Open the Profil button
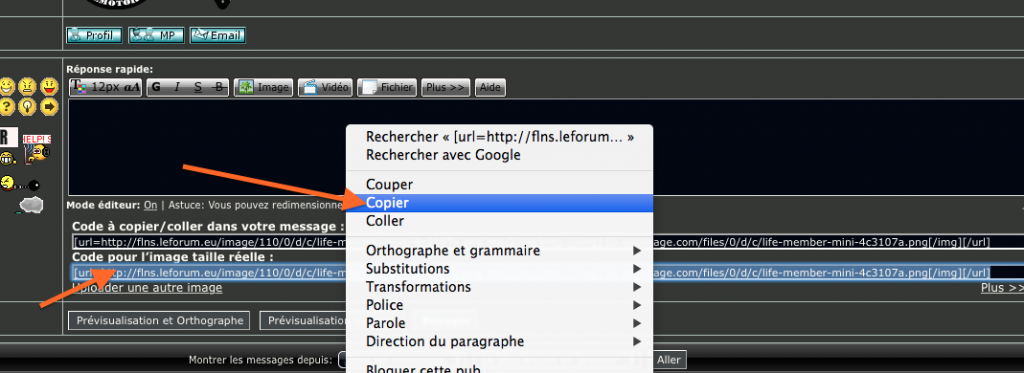The width and height of the screenshot is (1024, 373). coord(94,35)
